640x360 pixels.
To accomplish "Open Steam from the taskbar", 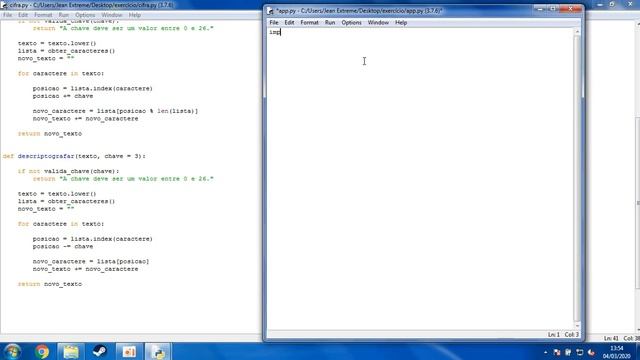I will [100, 351].
